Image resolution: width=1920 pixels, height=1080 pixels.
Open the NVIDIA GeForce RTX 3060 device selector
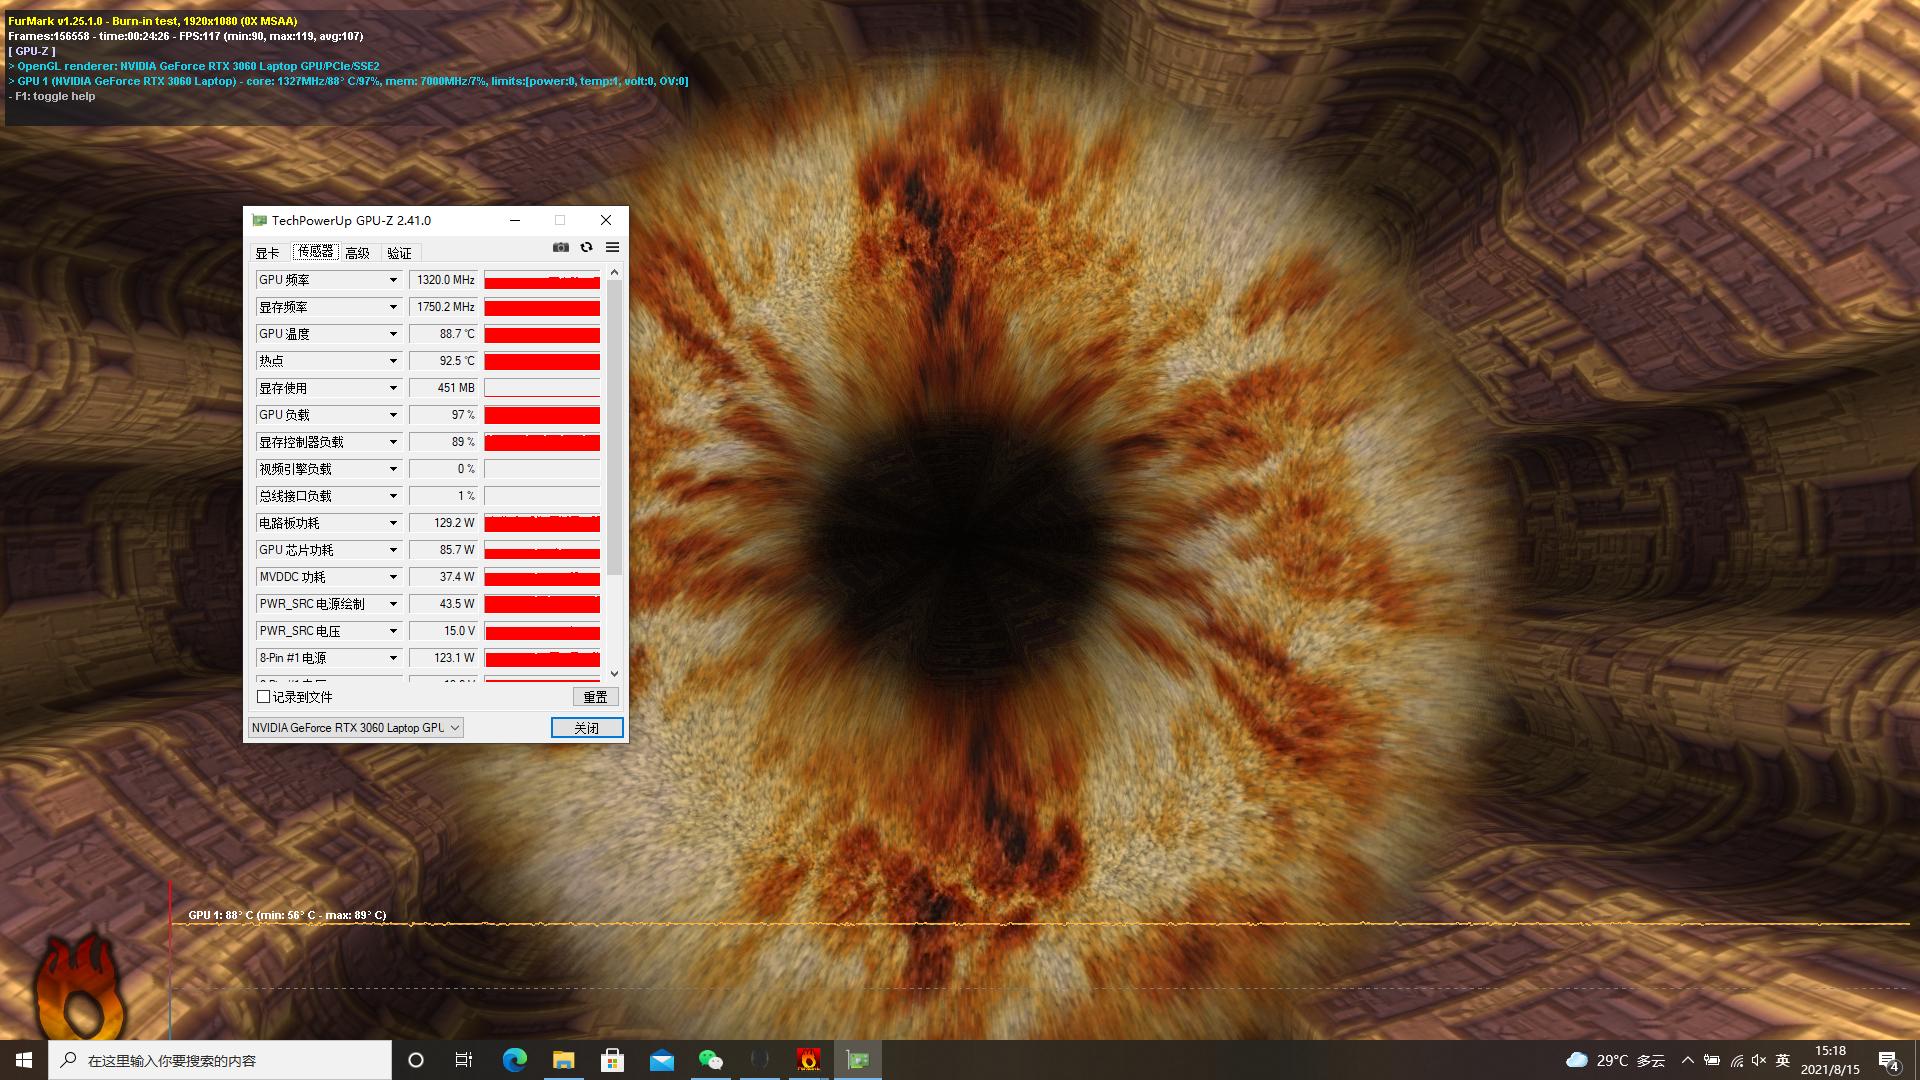(x=355, y=728)
